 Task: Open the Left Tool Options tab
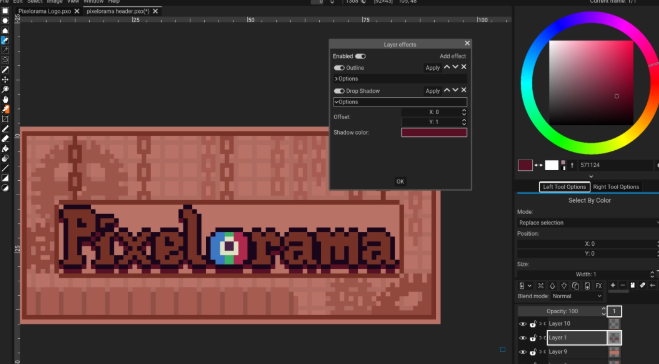point(564,187)
